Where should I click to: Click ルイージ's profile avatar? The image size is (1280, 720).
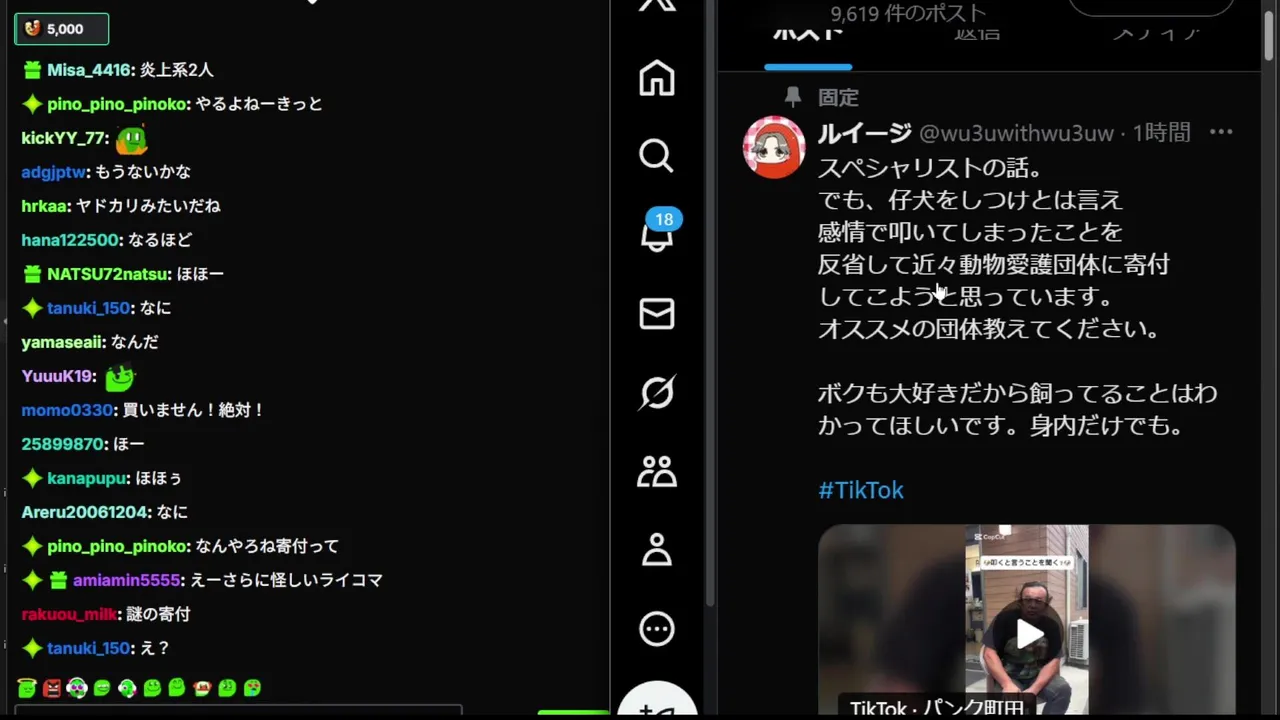click(x=774, y=147)
